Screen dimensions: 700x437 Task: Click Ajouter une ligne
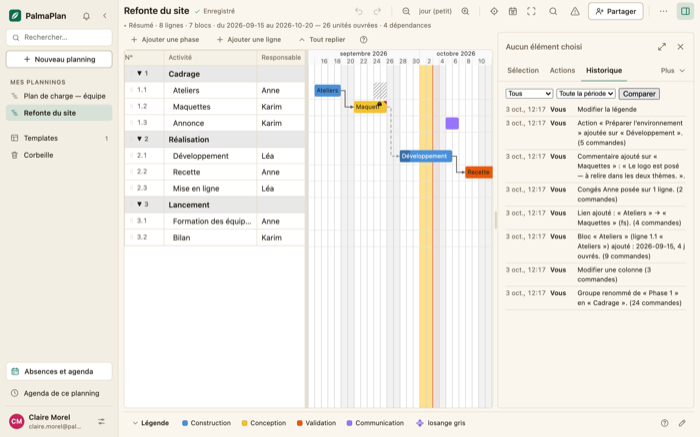[249, 40]
